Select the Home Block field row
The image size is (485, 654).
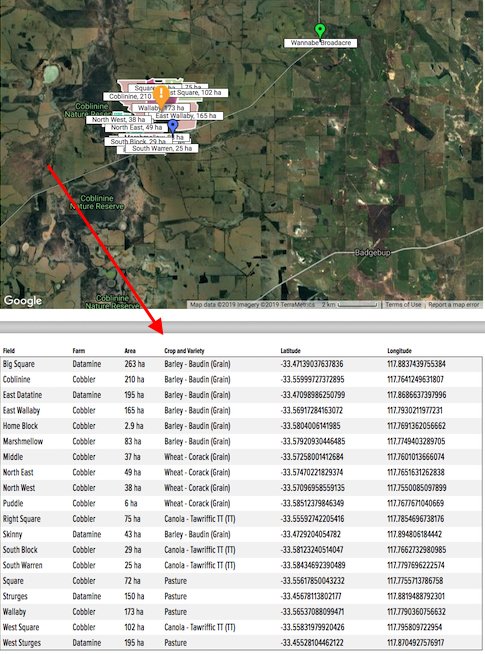click(242, 426)
